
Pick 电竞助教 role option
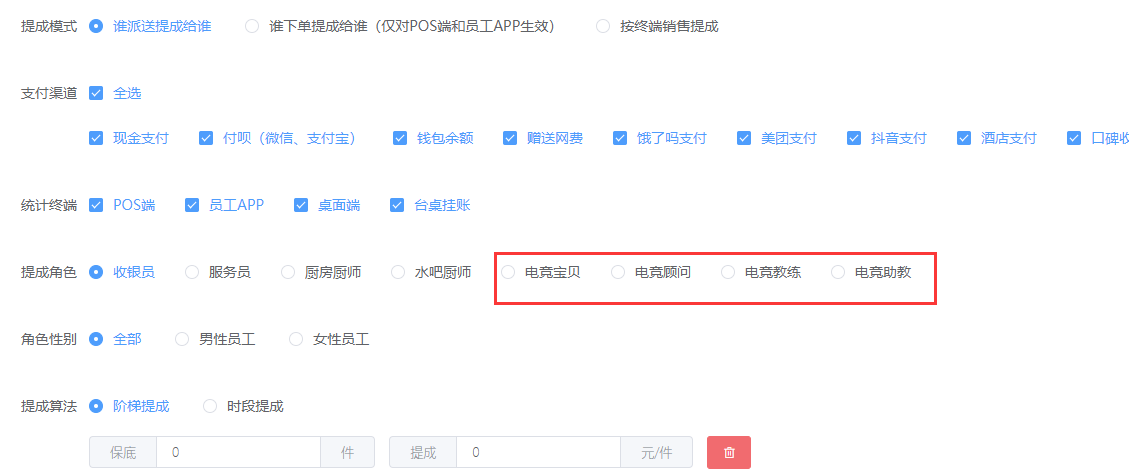838,272
